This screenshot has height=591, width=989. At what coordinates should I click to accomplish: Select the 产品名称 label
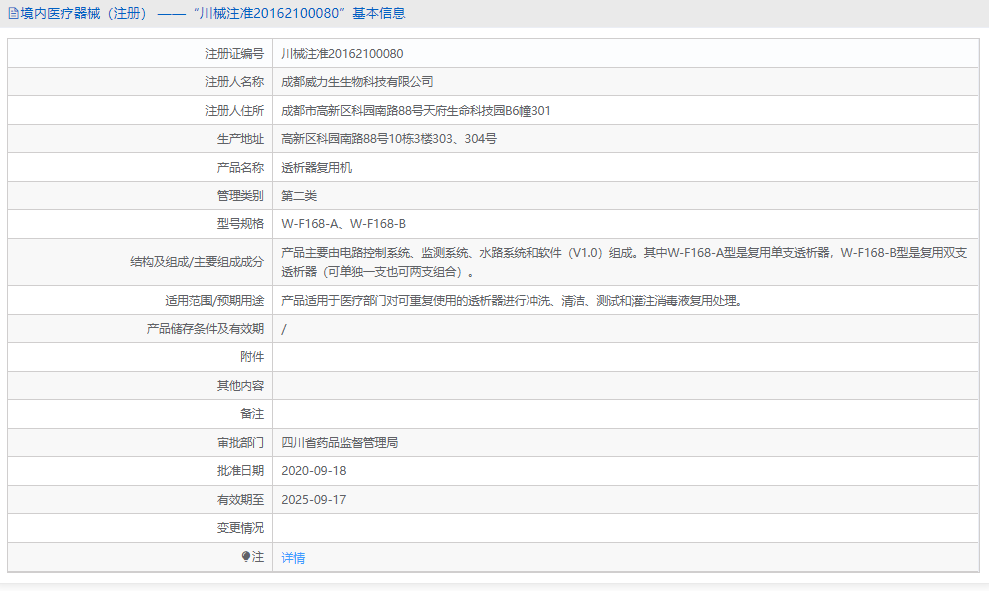[240, 167]
